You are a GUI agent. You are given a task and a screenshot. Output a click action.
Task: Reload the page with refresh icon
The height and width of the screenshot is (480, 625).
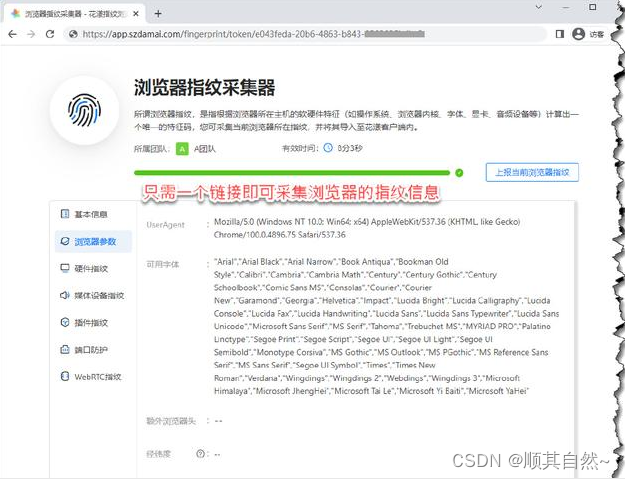[x=50, y=34]
